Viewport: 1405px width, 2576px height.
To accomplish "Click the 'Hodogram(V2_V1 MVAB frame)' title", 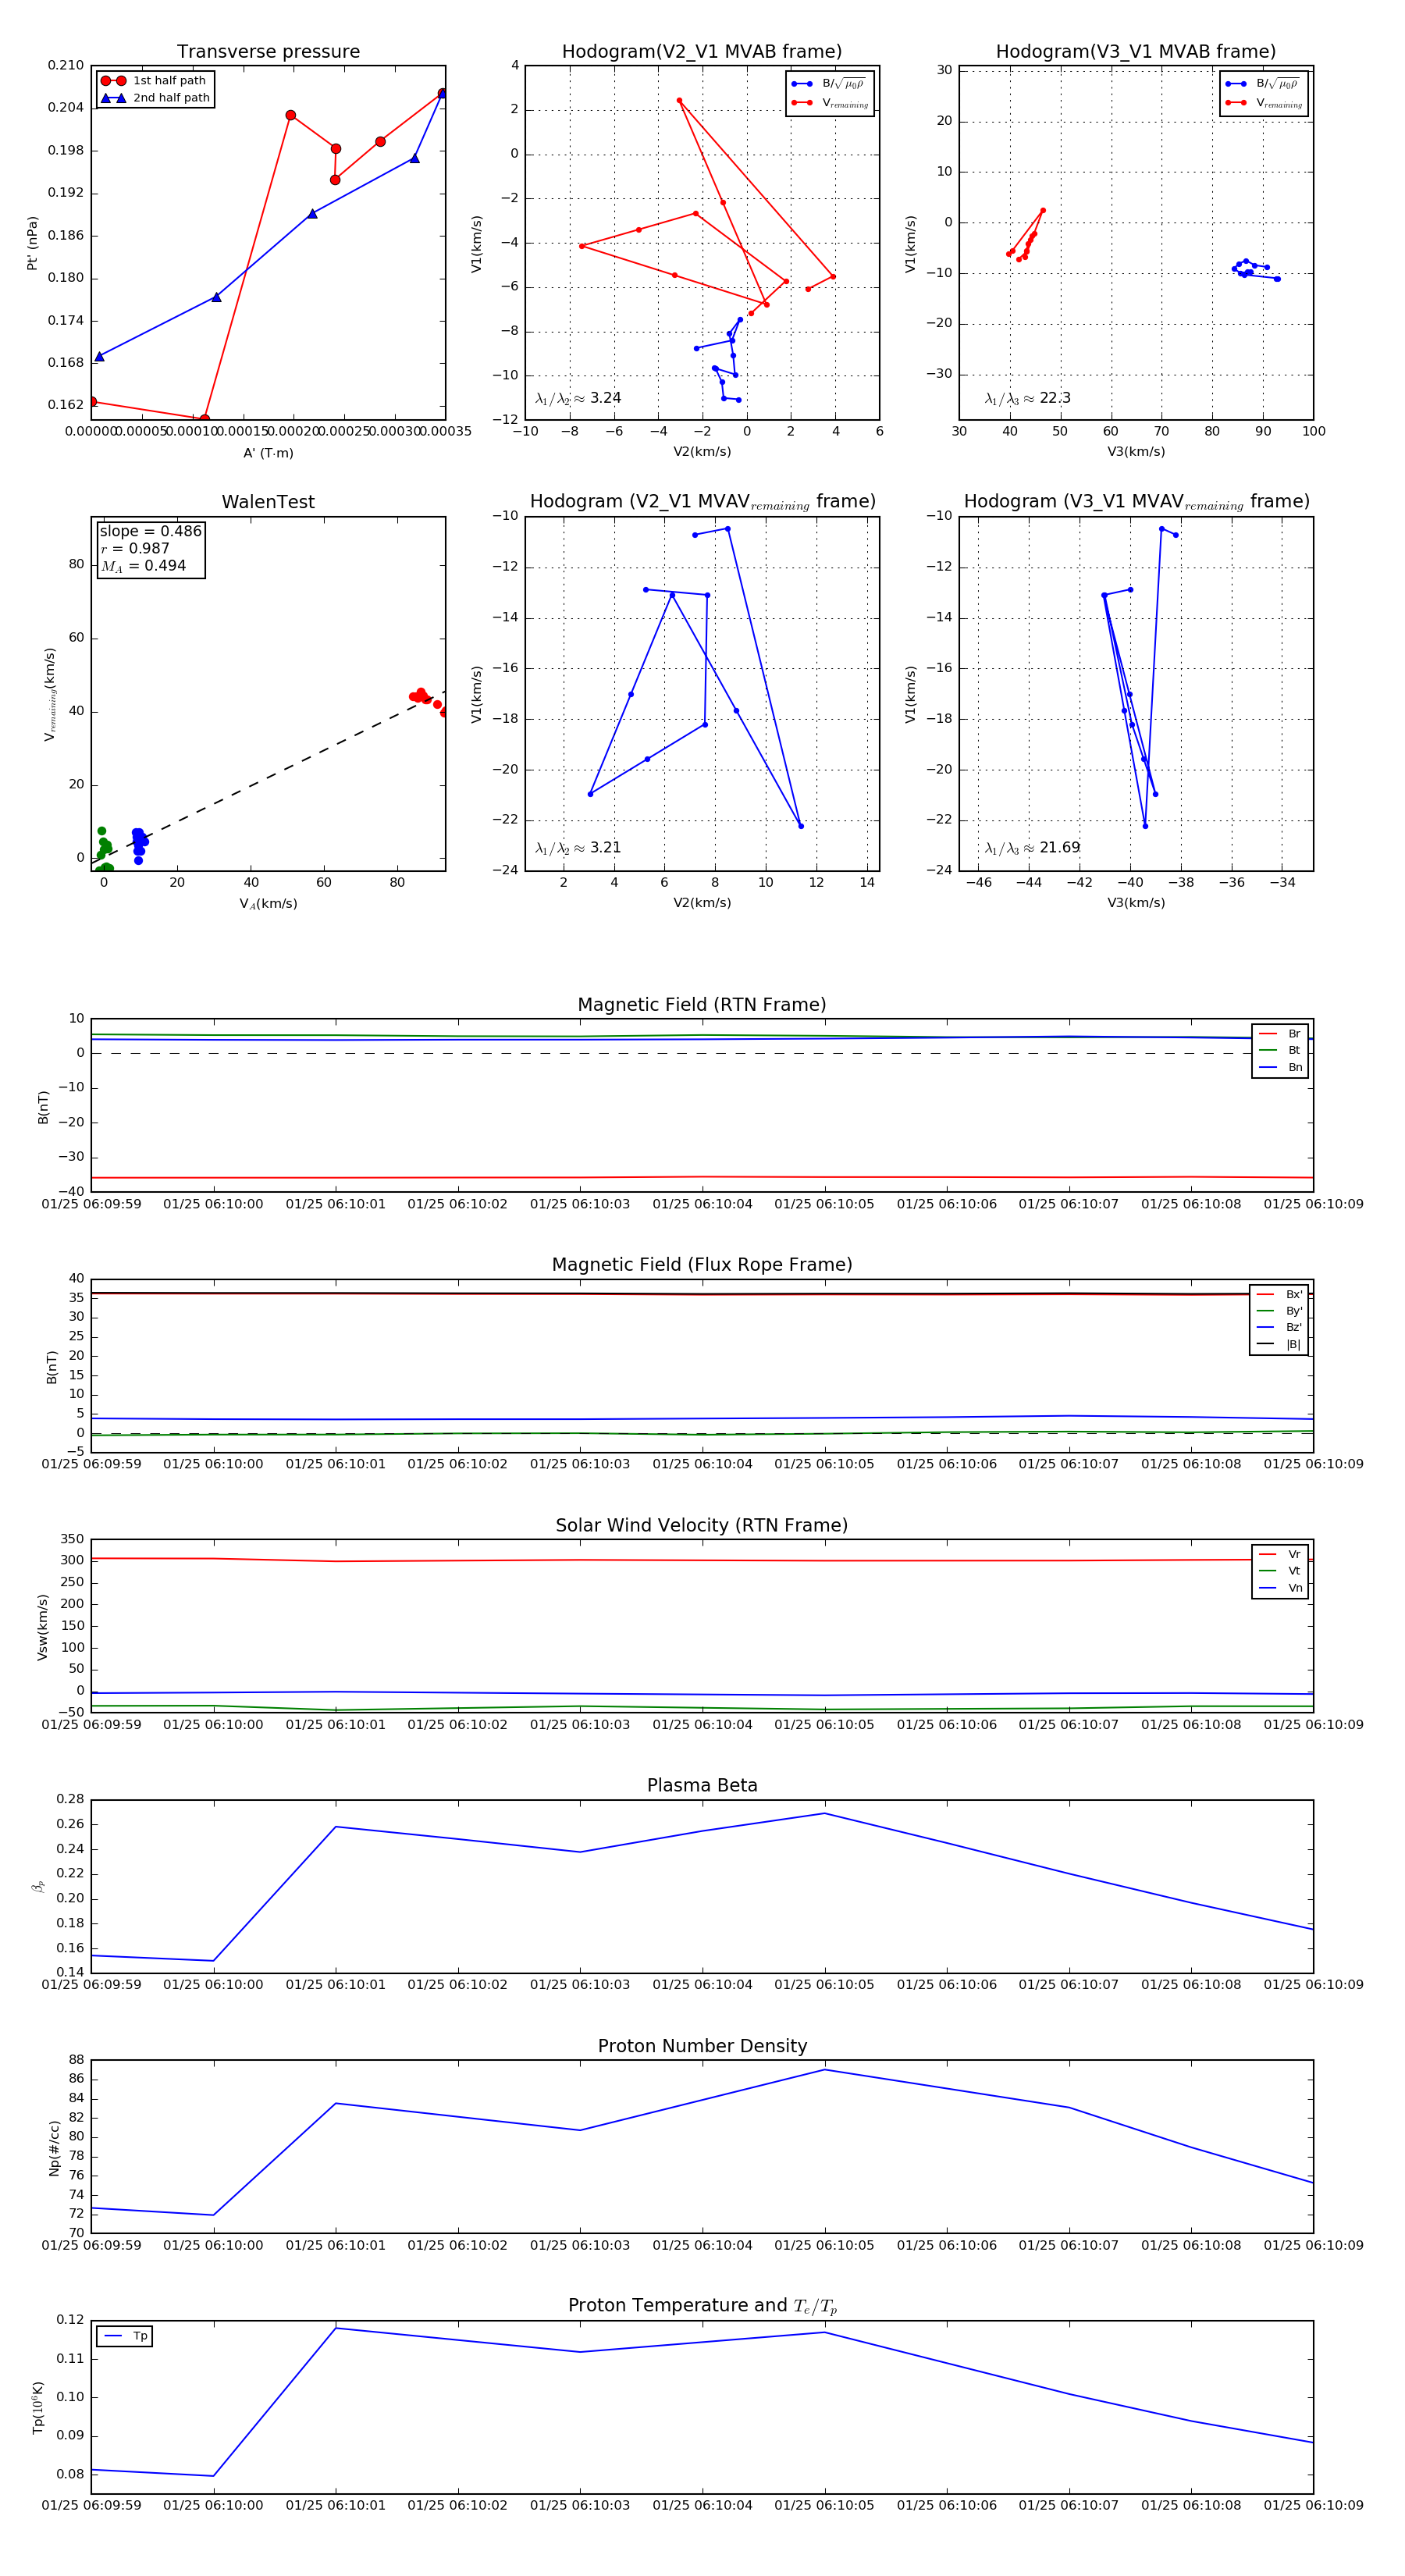I will [x=702, y=52].
